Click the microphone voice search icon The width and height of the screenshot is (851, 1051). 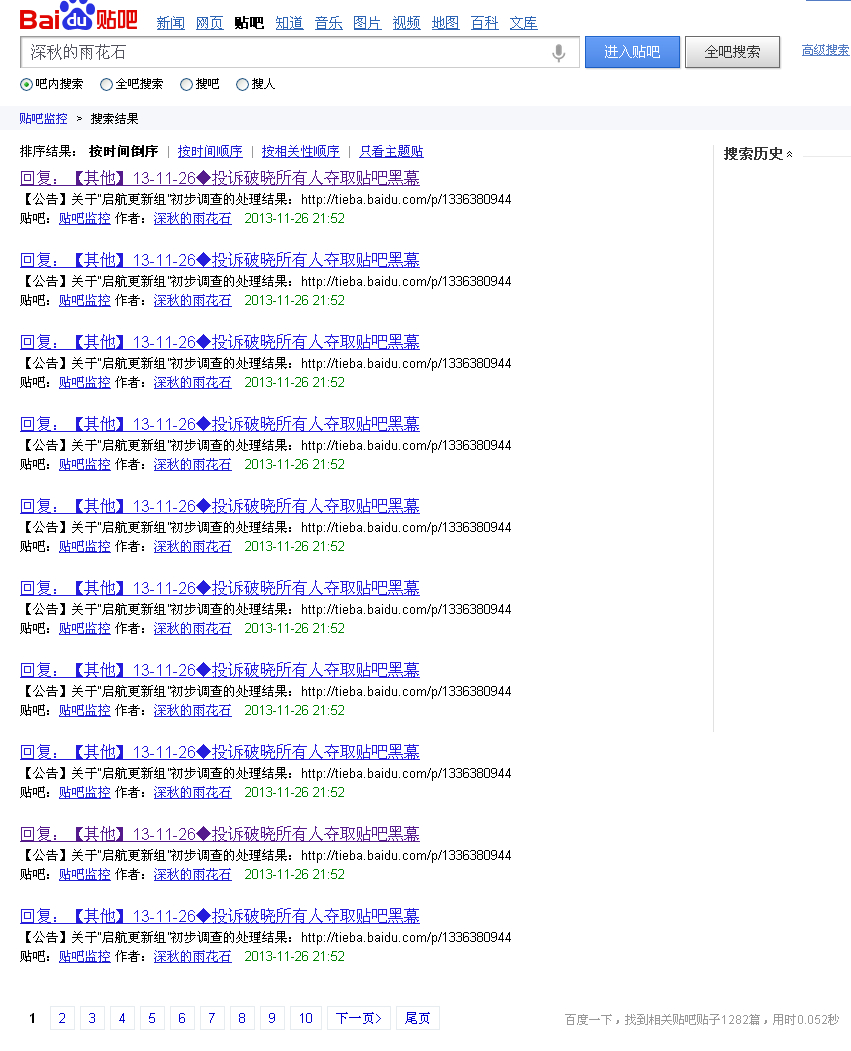click(x=558, y=52)
